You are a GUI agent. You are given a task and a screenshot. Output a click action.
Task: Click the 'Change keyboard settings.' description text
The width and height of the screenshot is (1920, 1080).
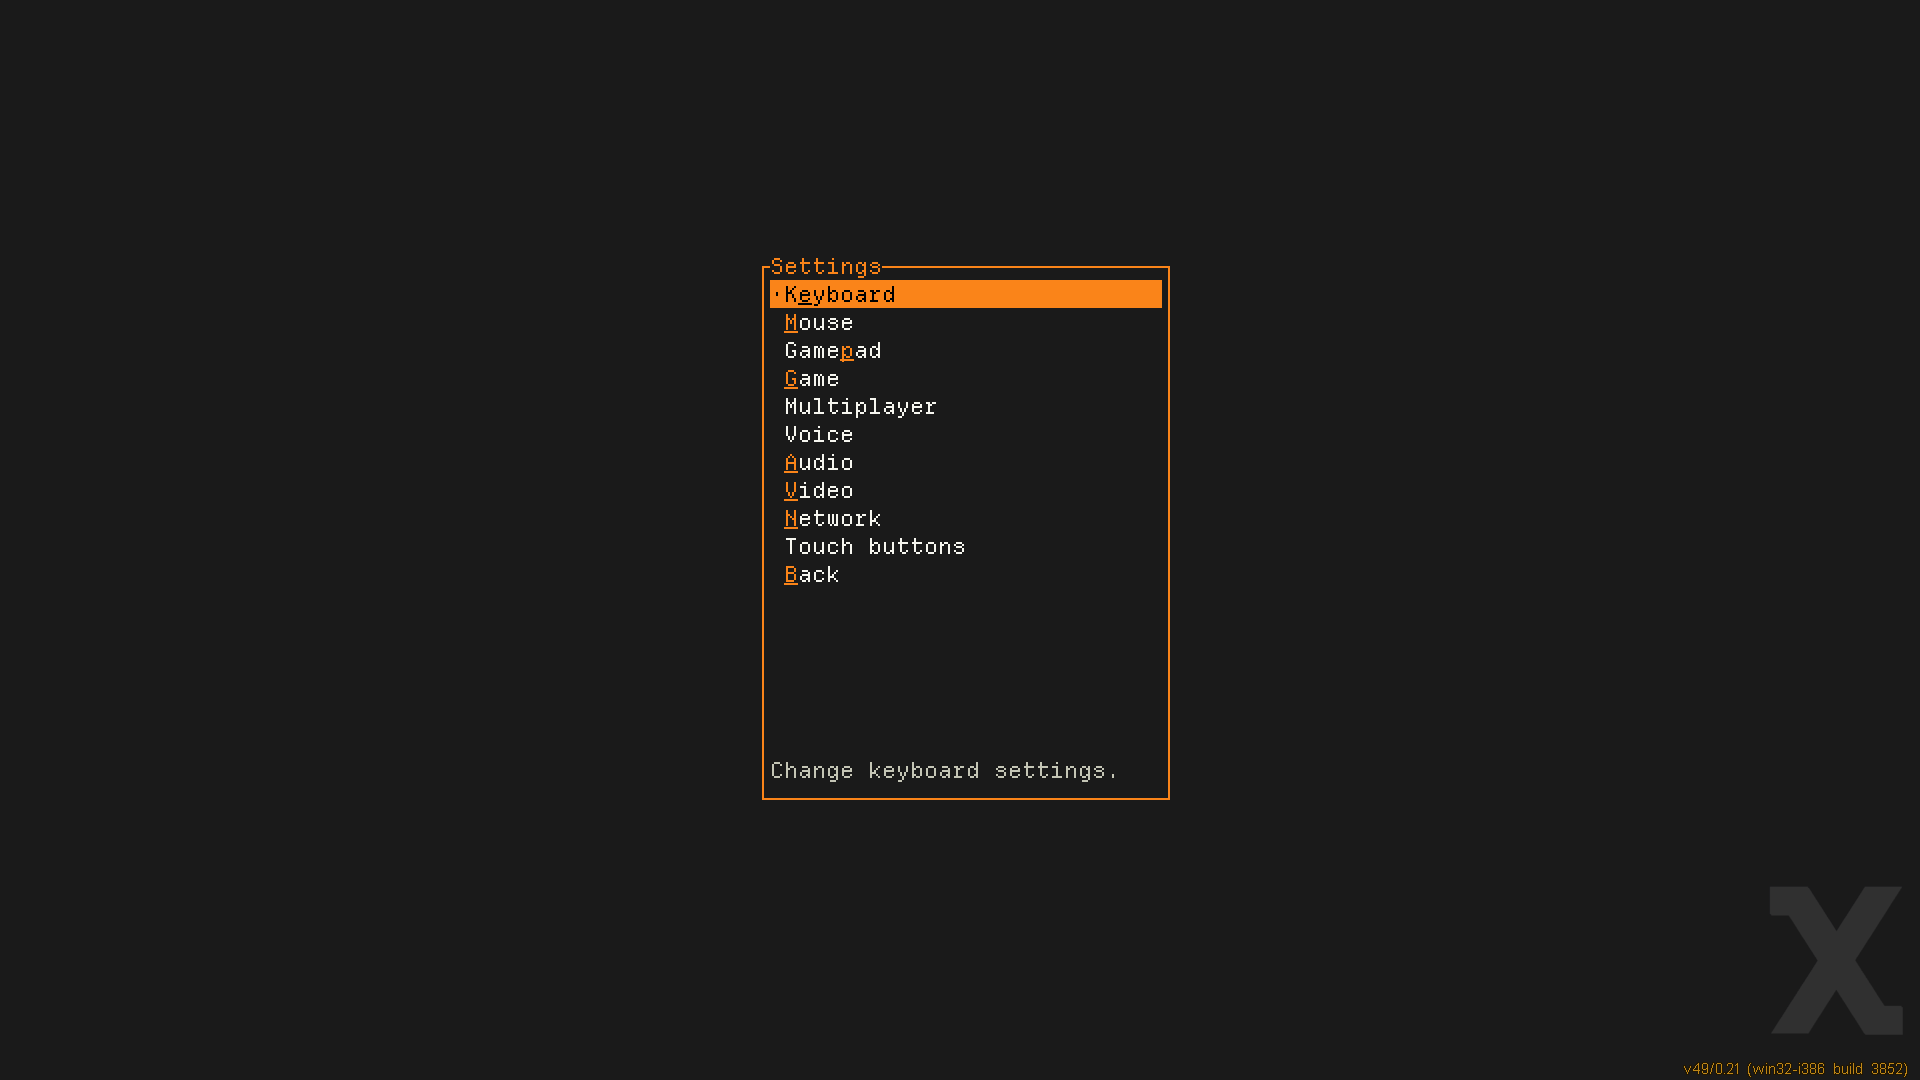(x=944, y=771)
